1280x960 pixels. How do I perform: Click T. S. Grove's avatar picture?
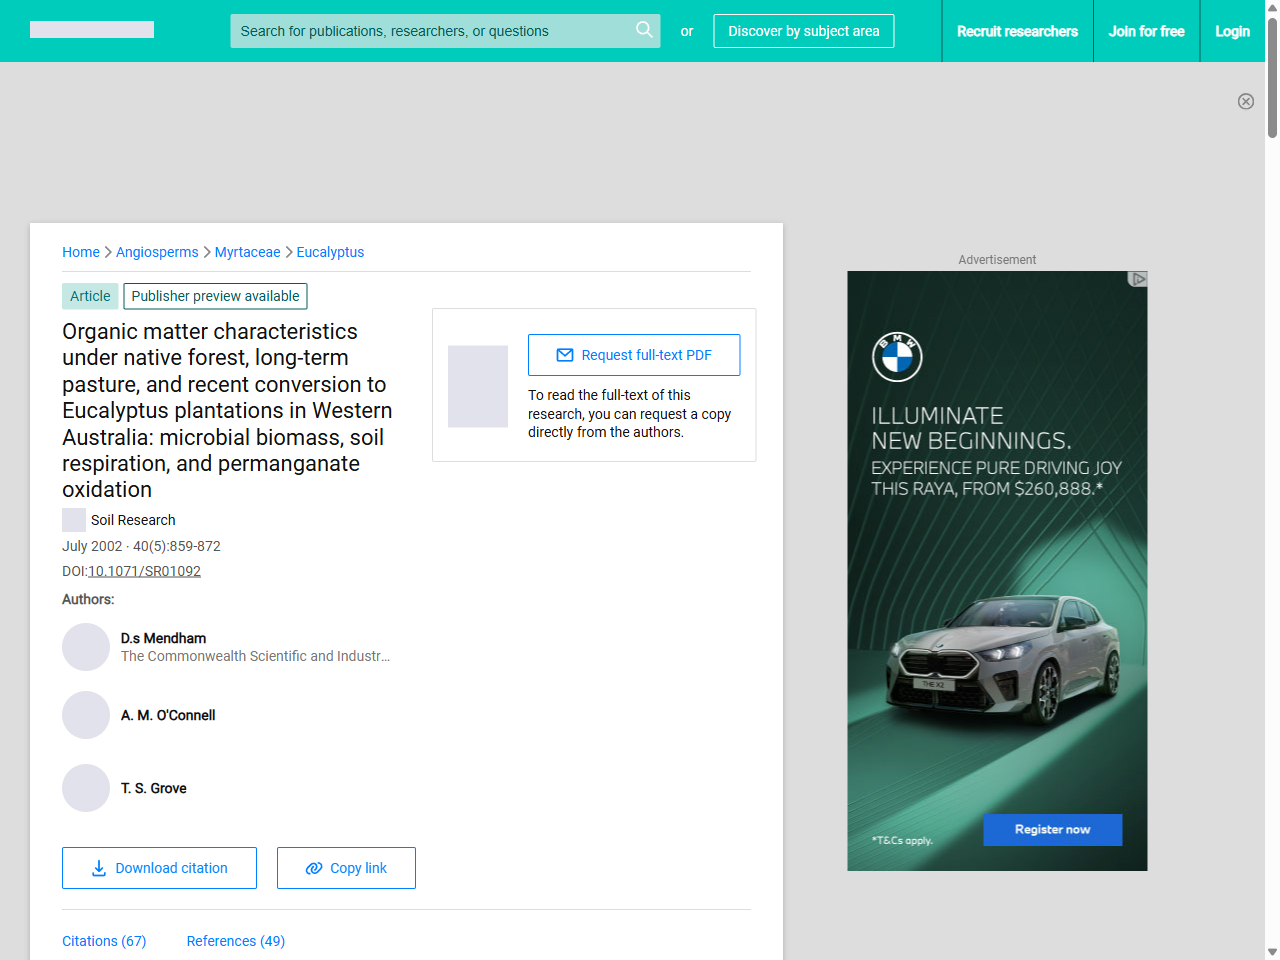[x=86, y=788]
